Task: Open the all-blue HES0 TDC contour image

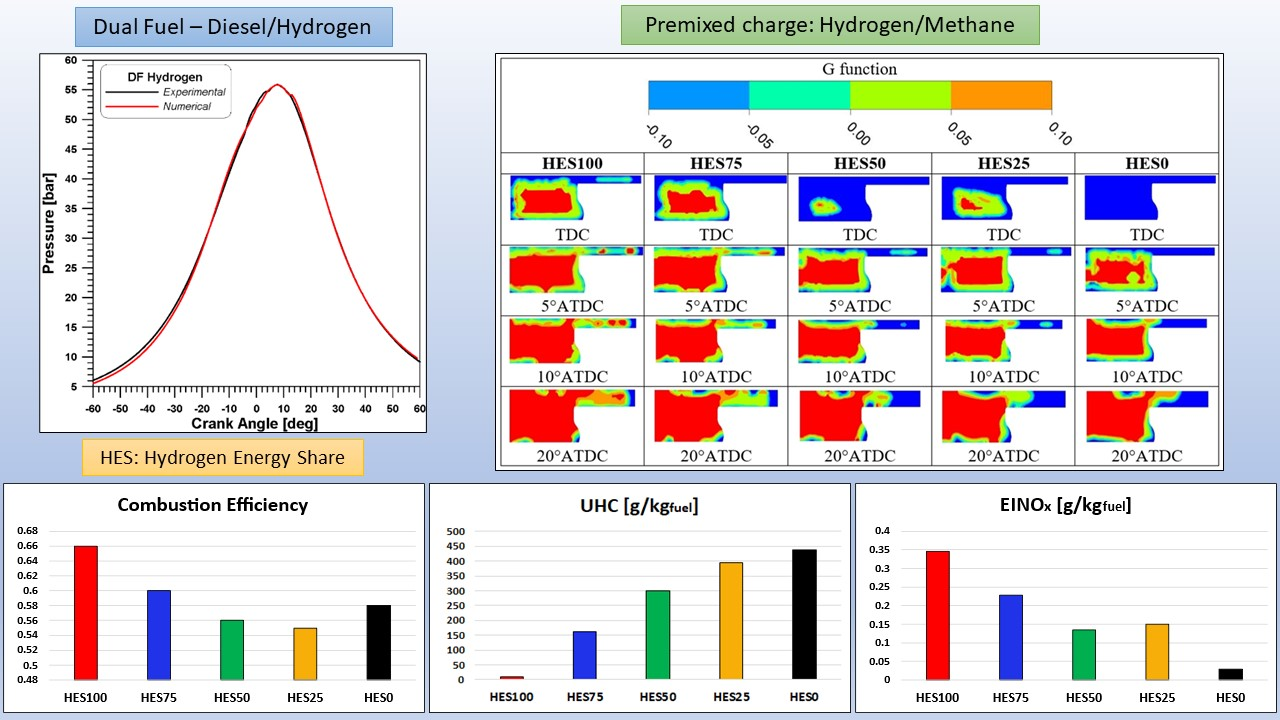Action: tap(1150, 199)
